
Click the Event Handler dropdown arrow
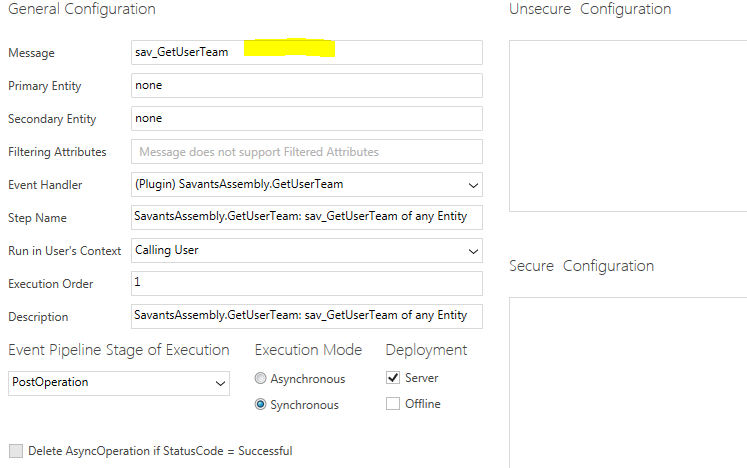473,185
